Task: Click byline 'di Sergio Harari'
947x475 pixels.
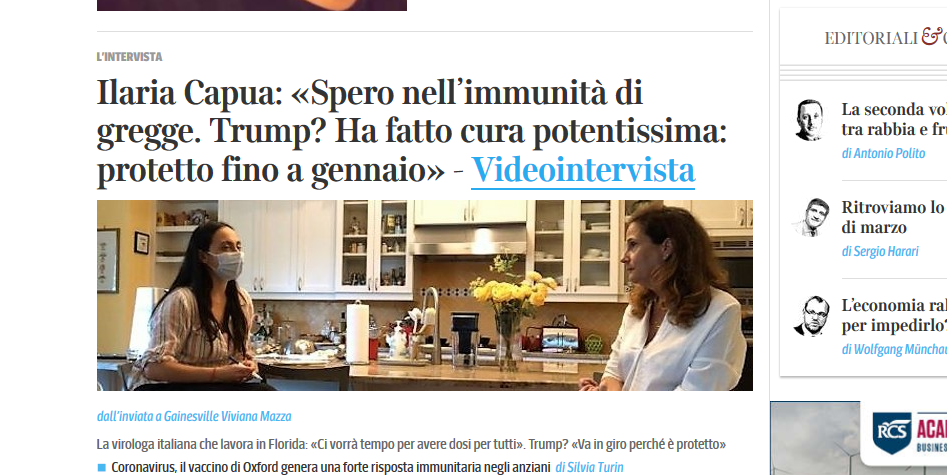Action: click(x=880, y=251)
